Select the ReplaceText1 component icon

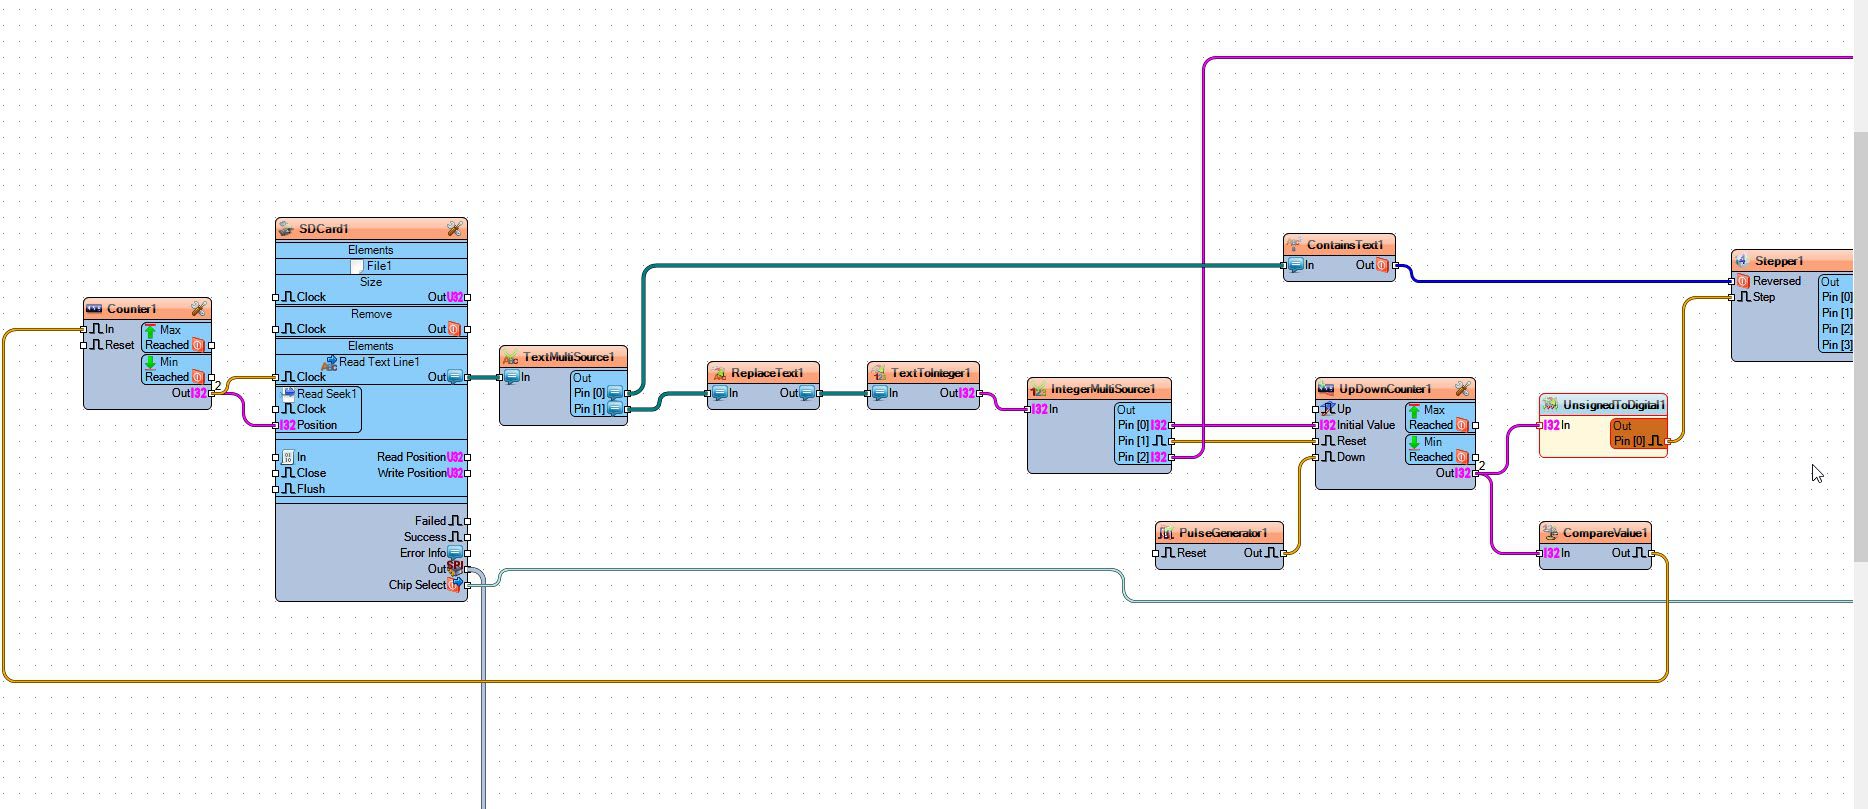point(718,373)
